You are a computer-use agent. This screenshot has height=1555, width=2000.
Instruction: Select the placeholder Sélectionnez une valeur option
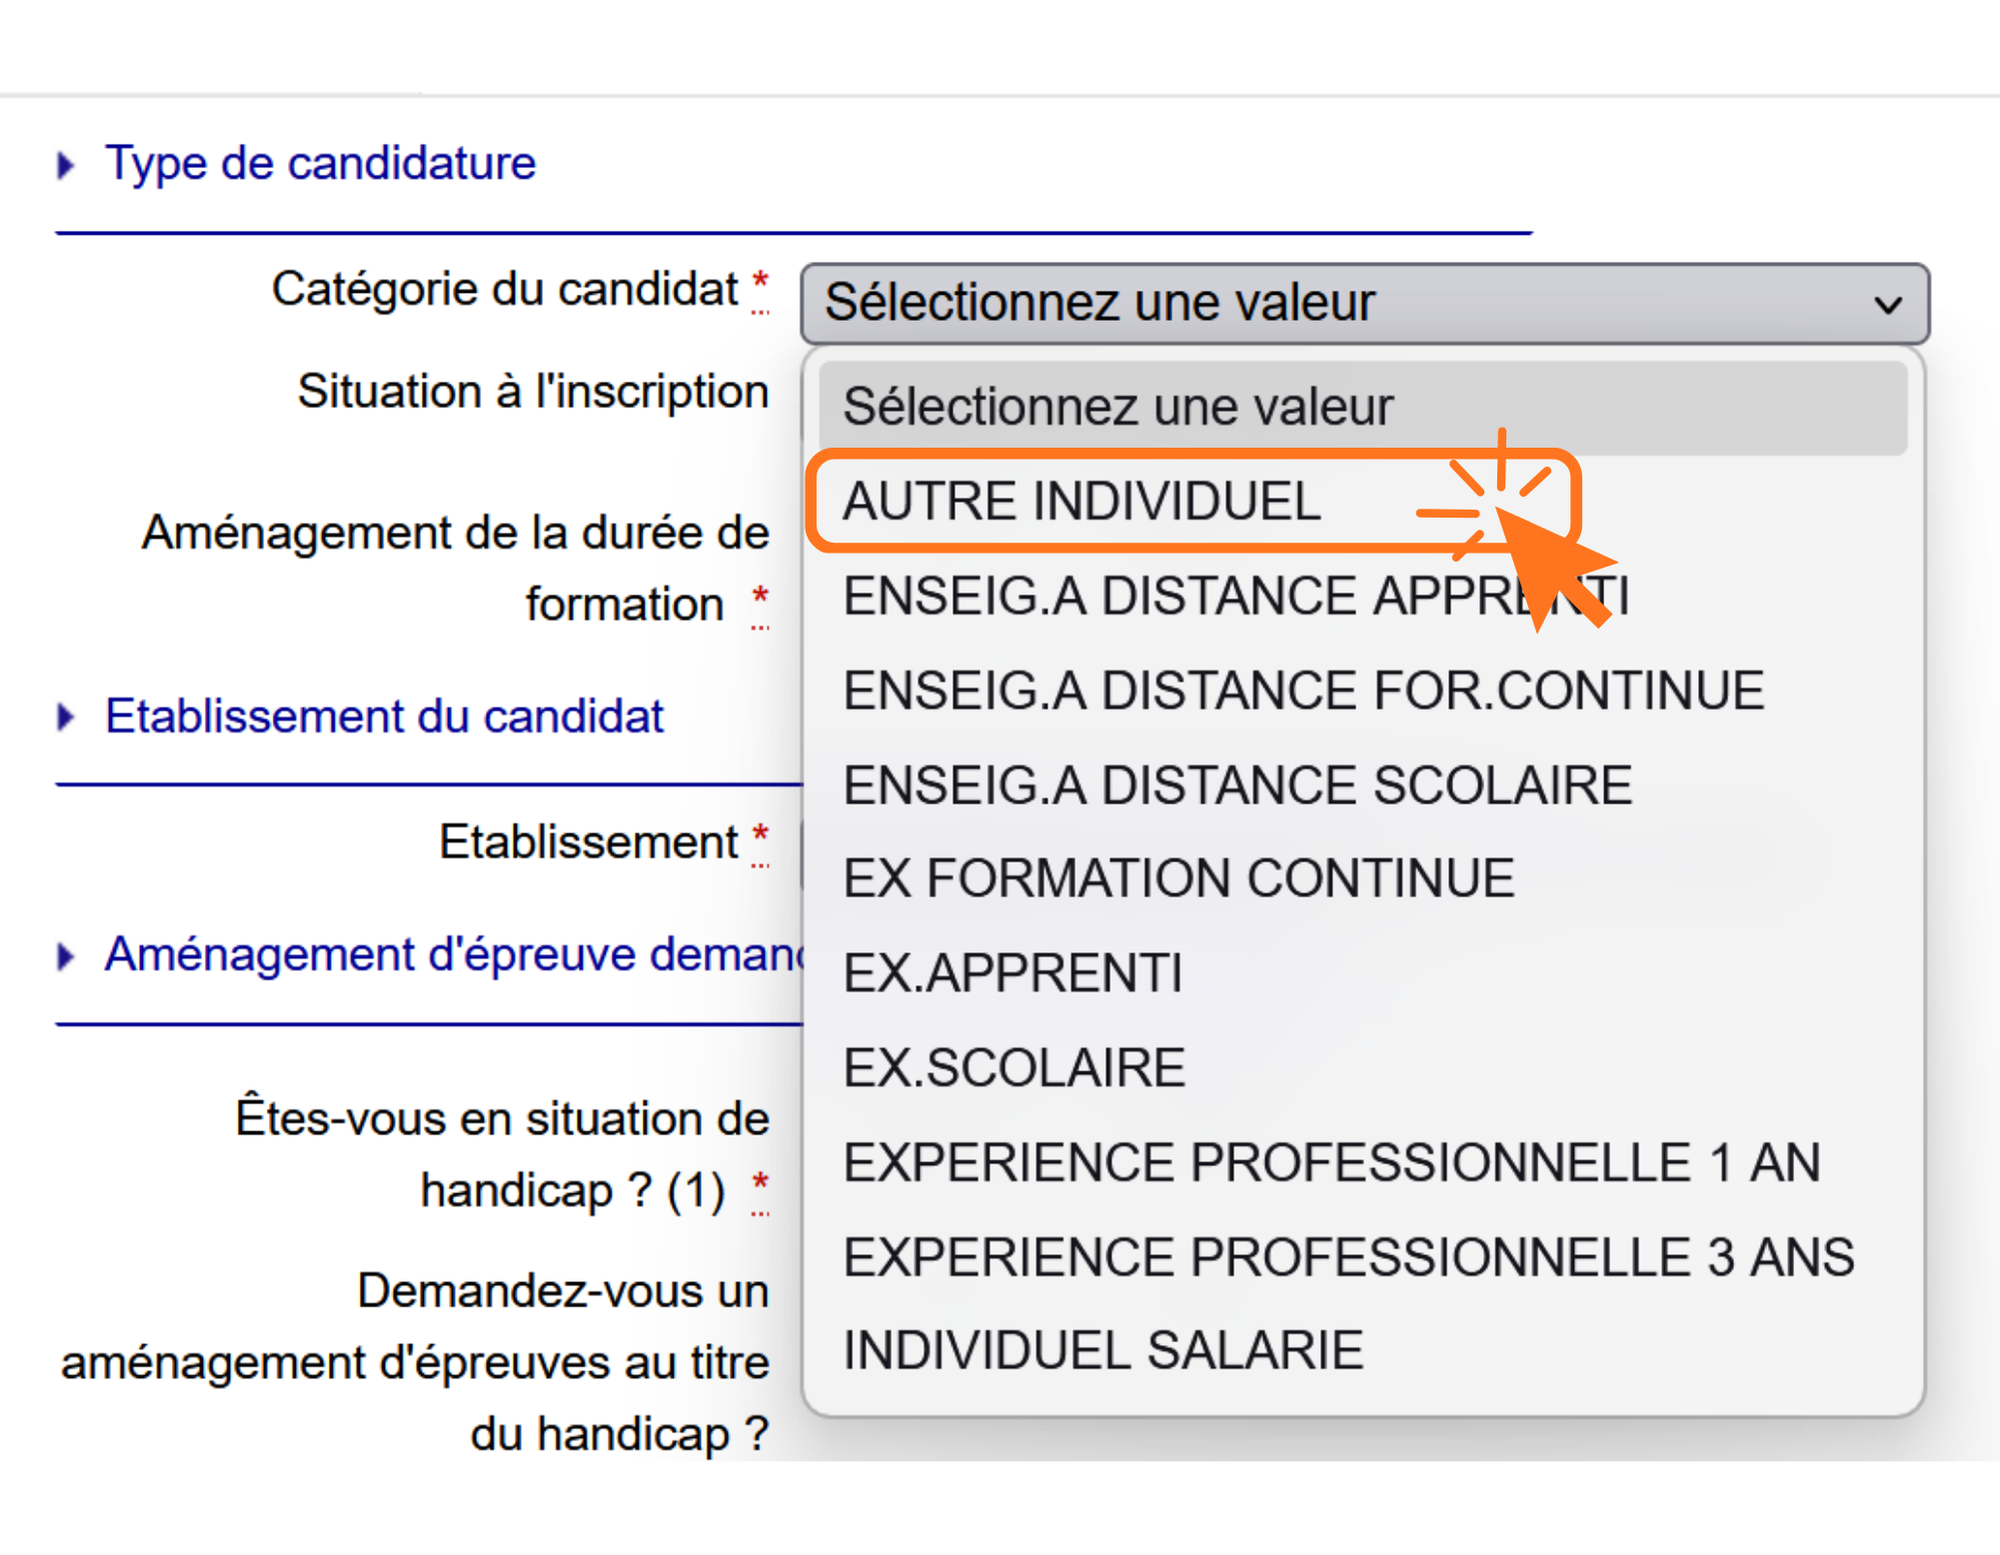pyautogui.click(x=1117, y=407)
